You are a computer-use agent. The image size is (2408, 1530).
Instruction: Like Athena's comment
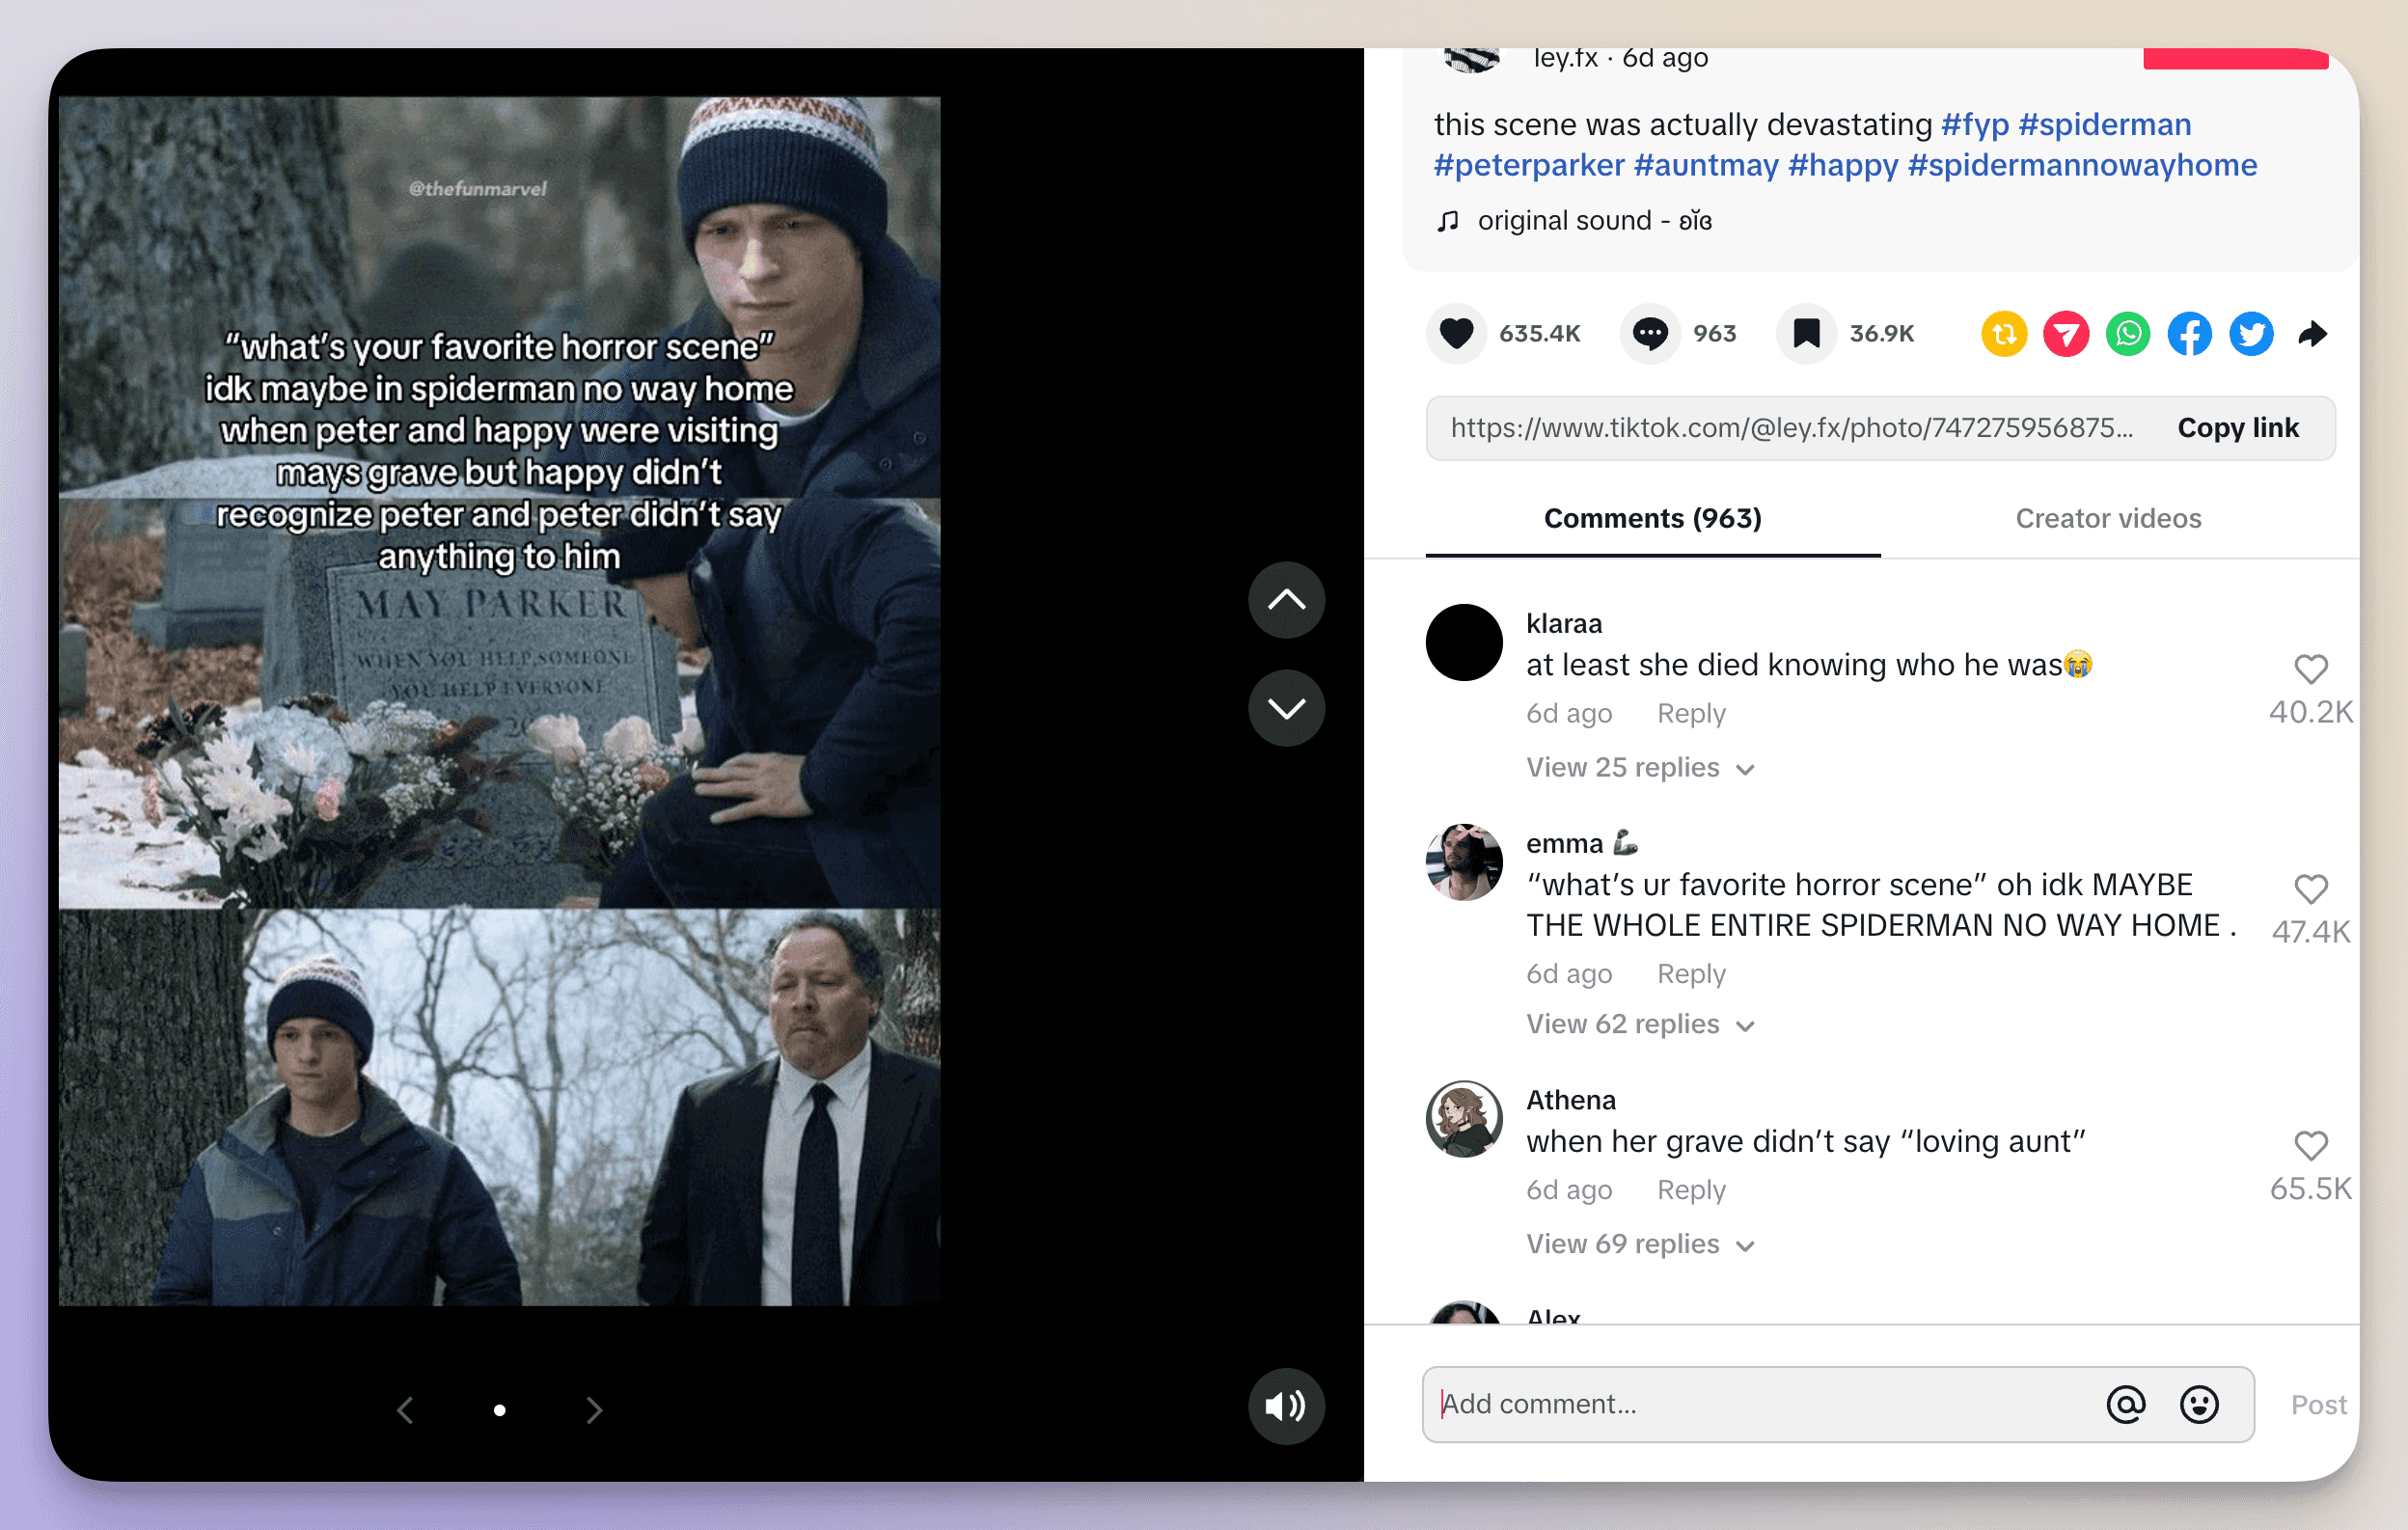pyautogui.click(x=2311, y=1146)
